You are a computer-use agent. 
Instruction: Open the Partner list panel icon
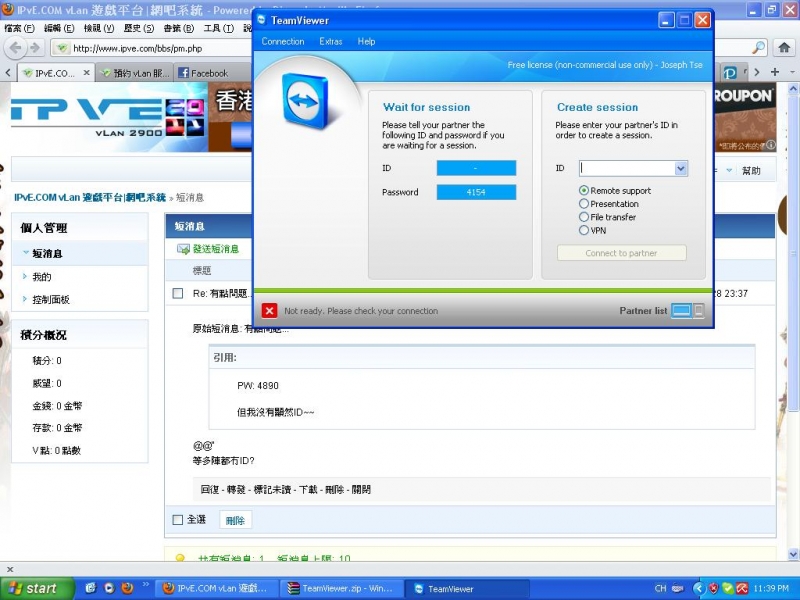[x=687, y=310]
